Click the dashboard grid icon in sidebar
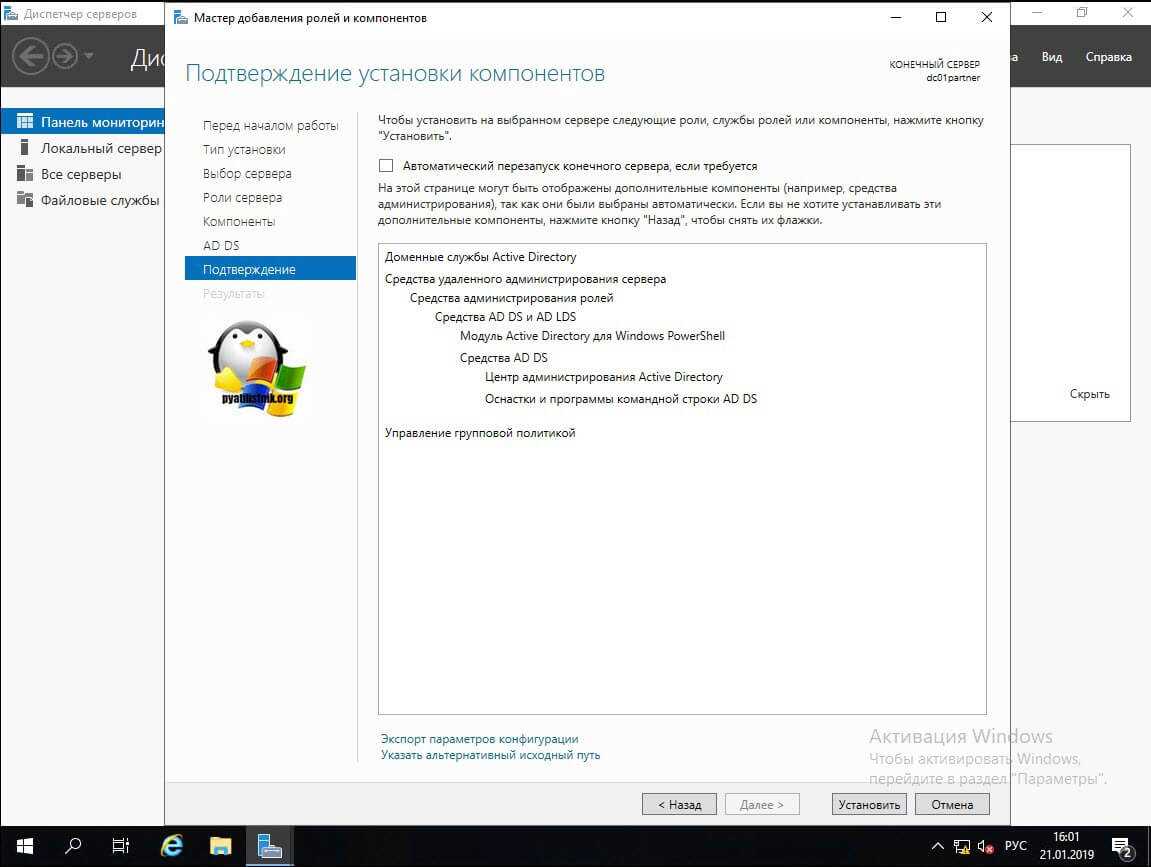 (25, 121)
